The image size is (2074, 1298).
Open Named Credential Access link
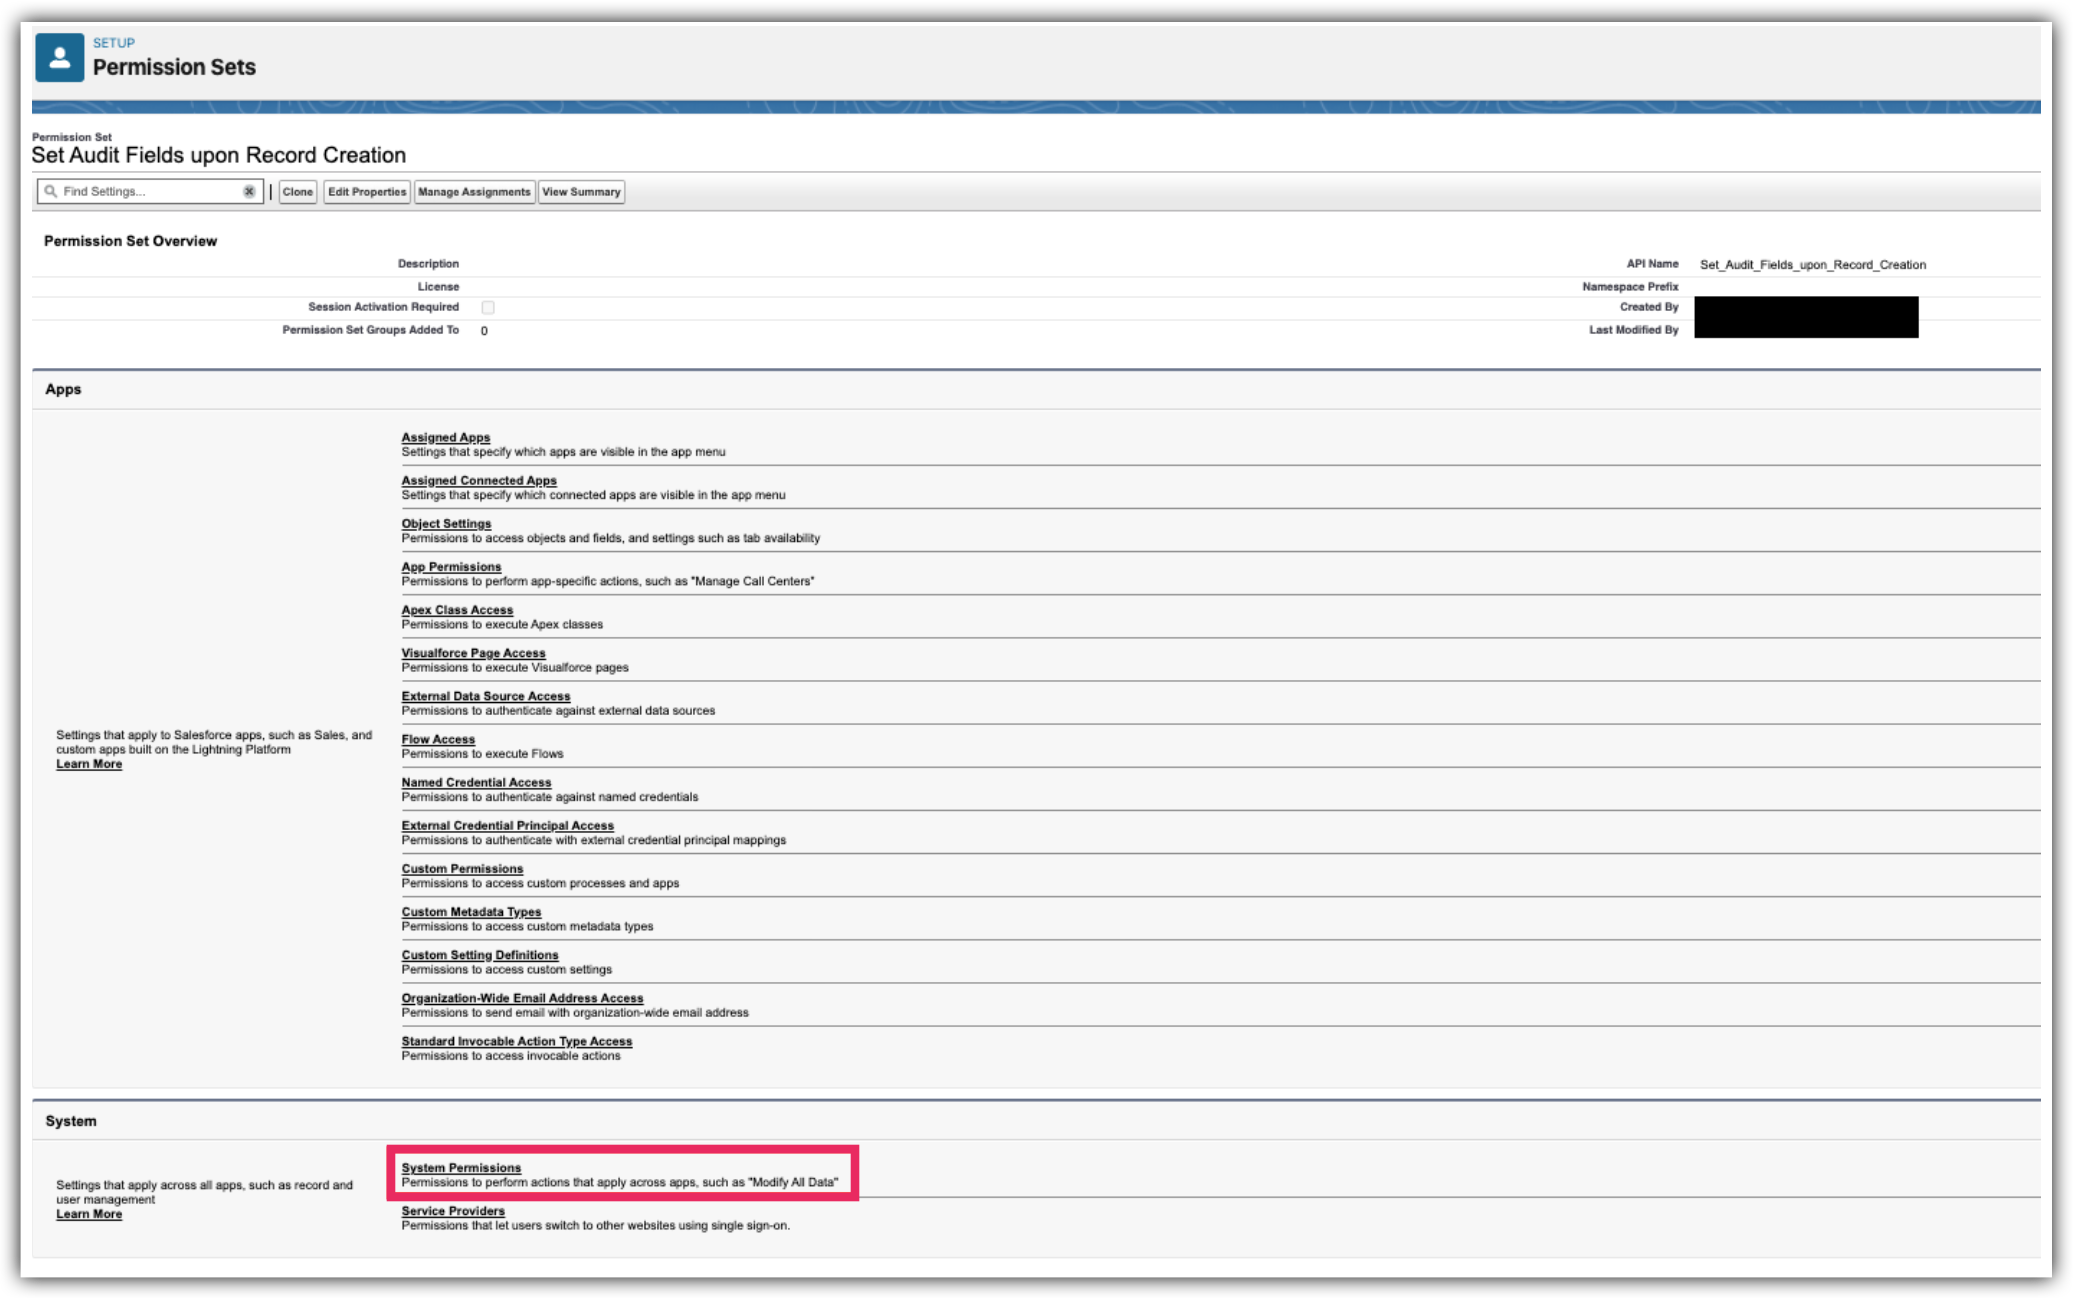pyautogui.click(x=476, y=782)
